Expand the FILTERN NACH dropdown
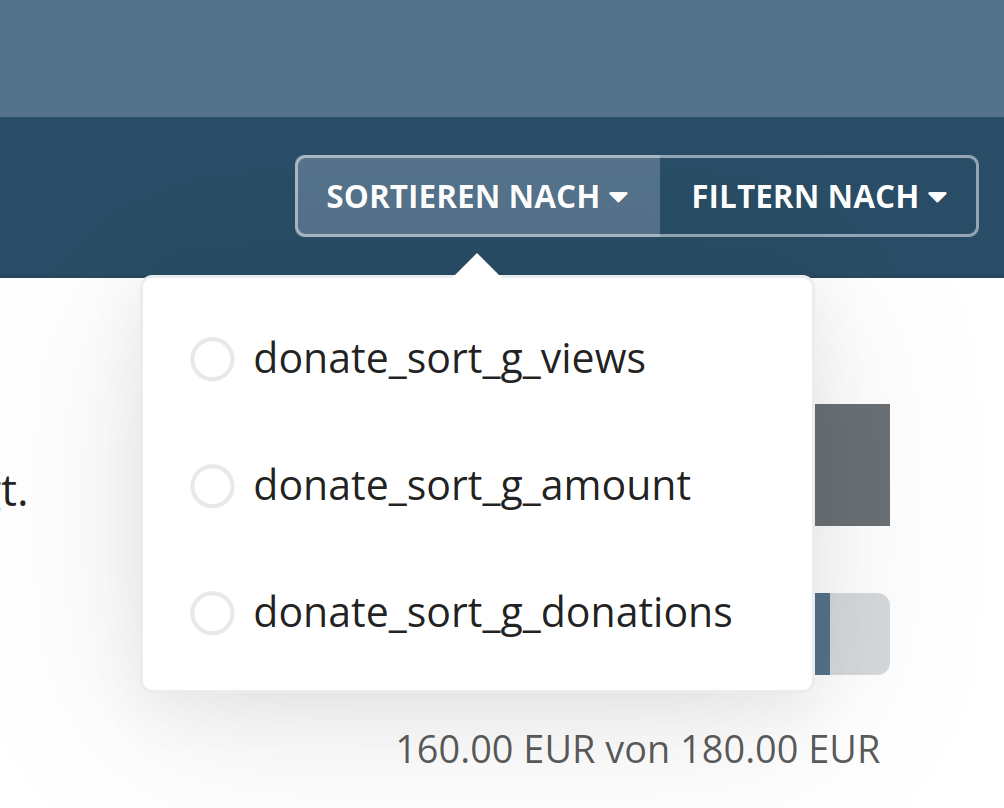The width and height of the screenshot is (1004, 808). tap(818, 196)
